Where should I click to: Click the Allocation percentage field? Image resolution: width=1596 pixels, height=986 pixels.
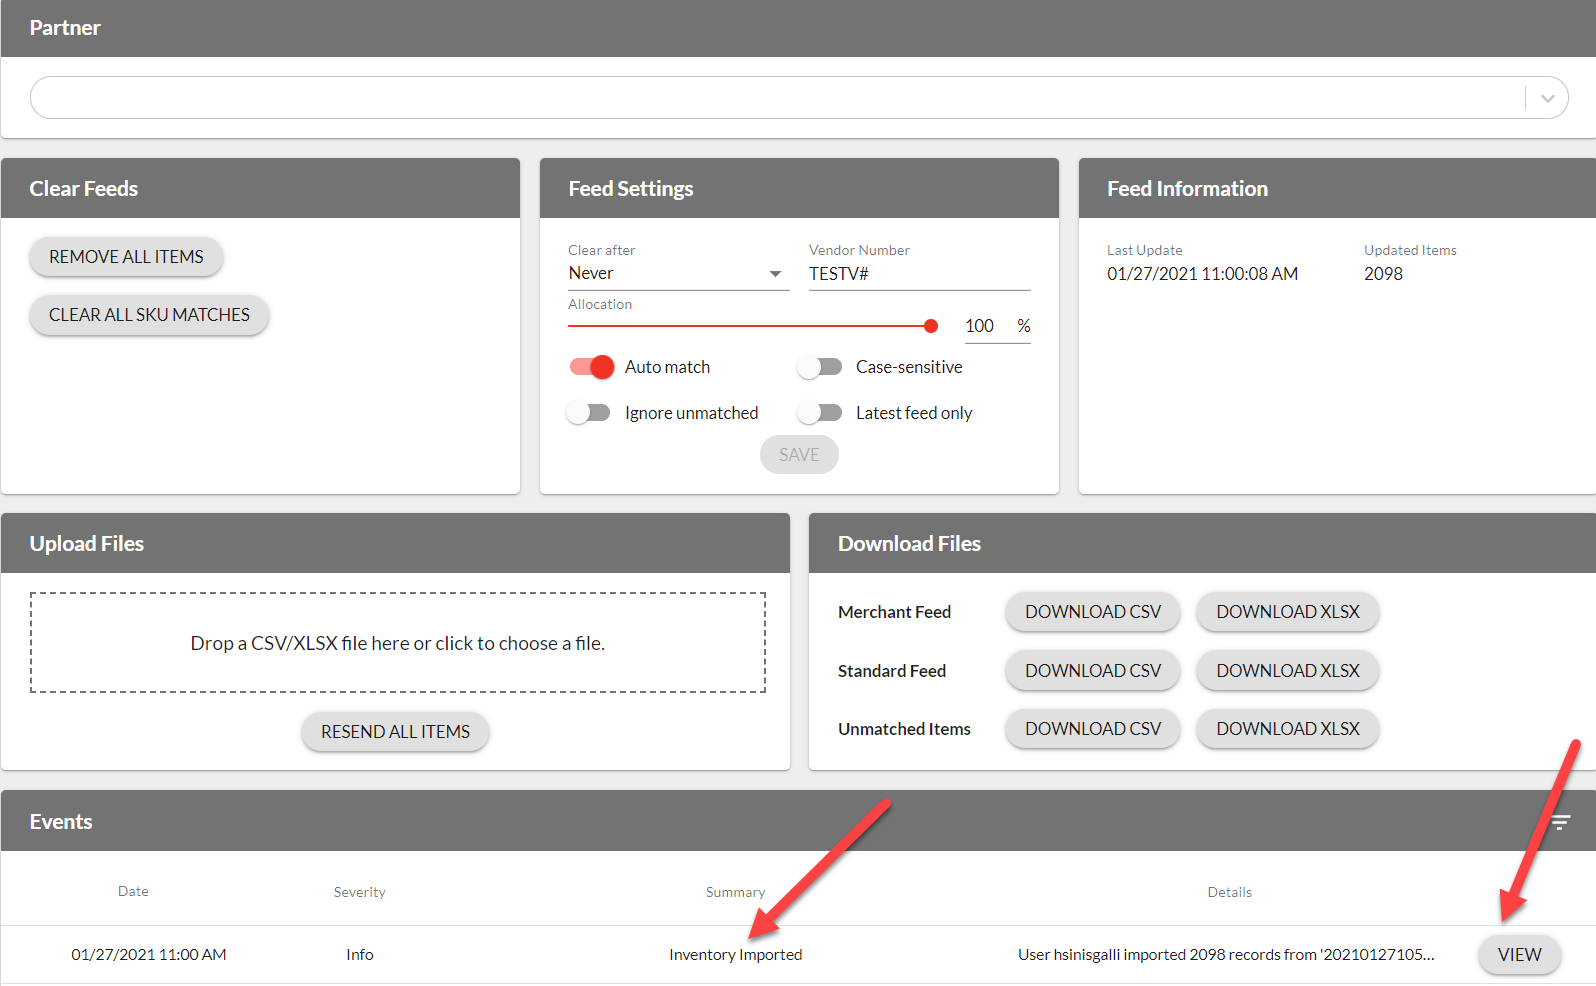981,326
